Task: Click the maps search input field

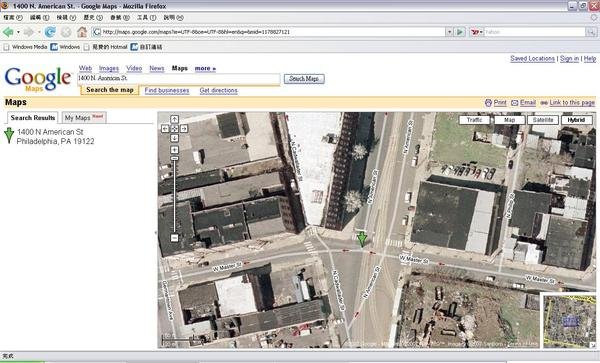Action: 179,78
